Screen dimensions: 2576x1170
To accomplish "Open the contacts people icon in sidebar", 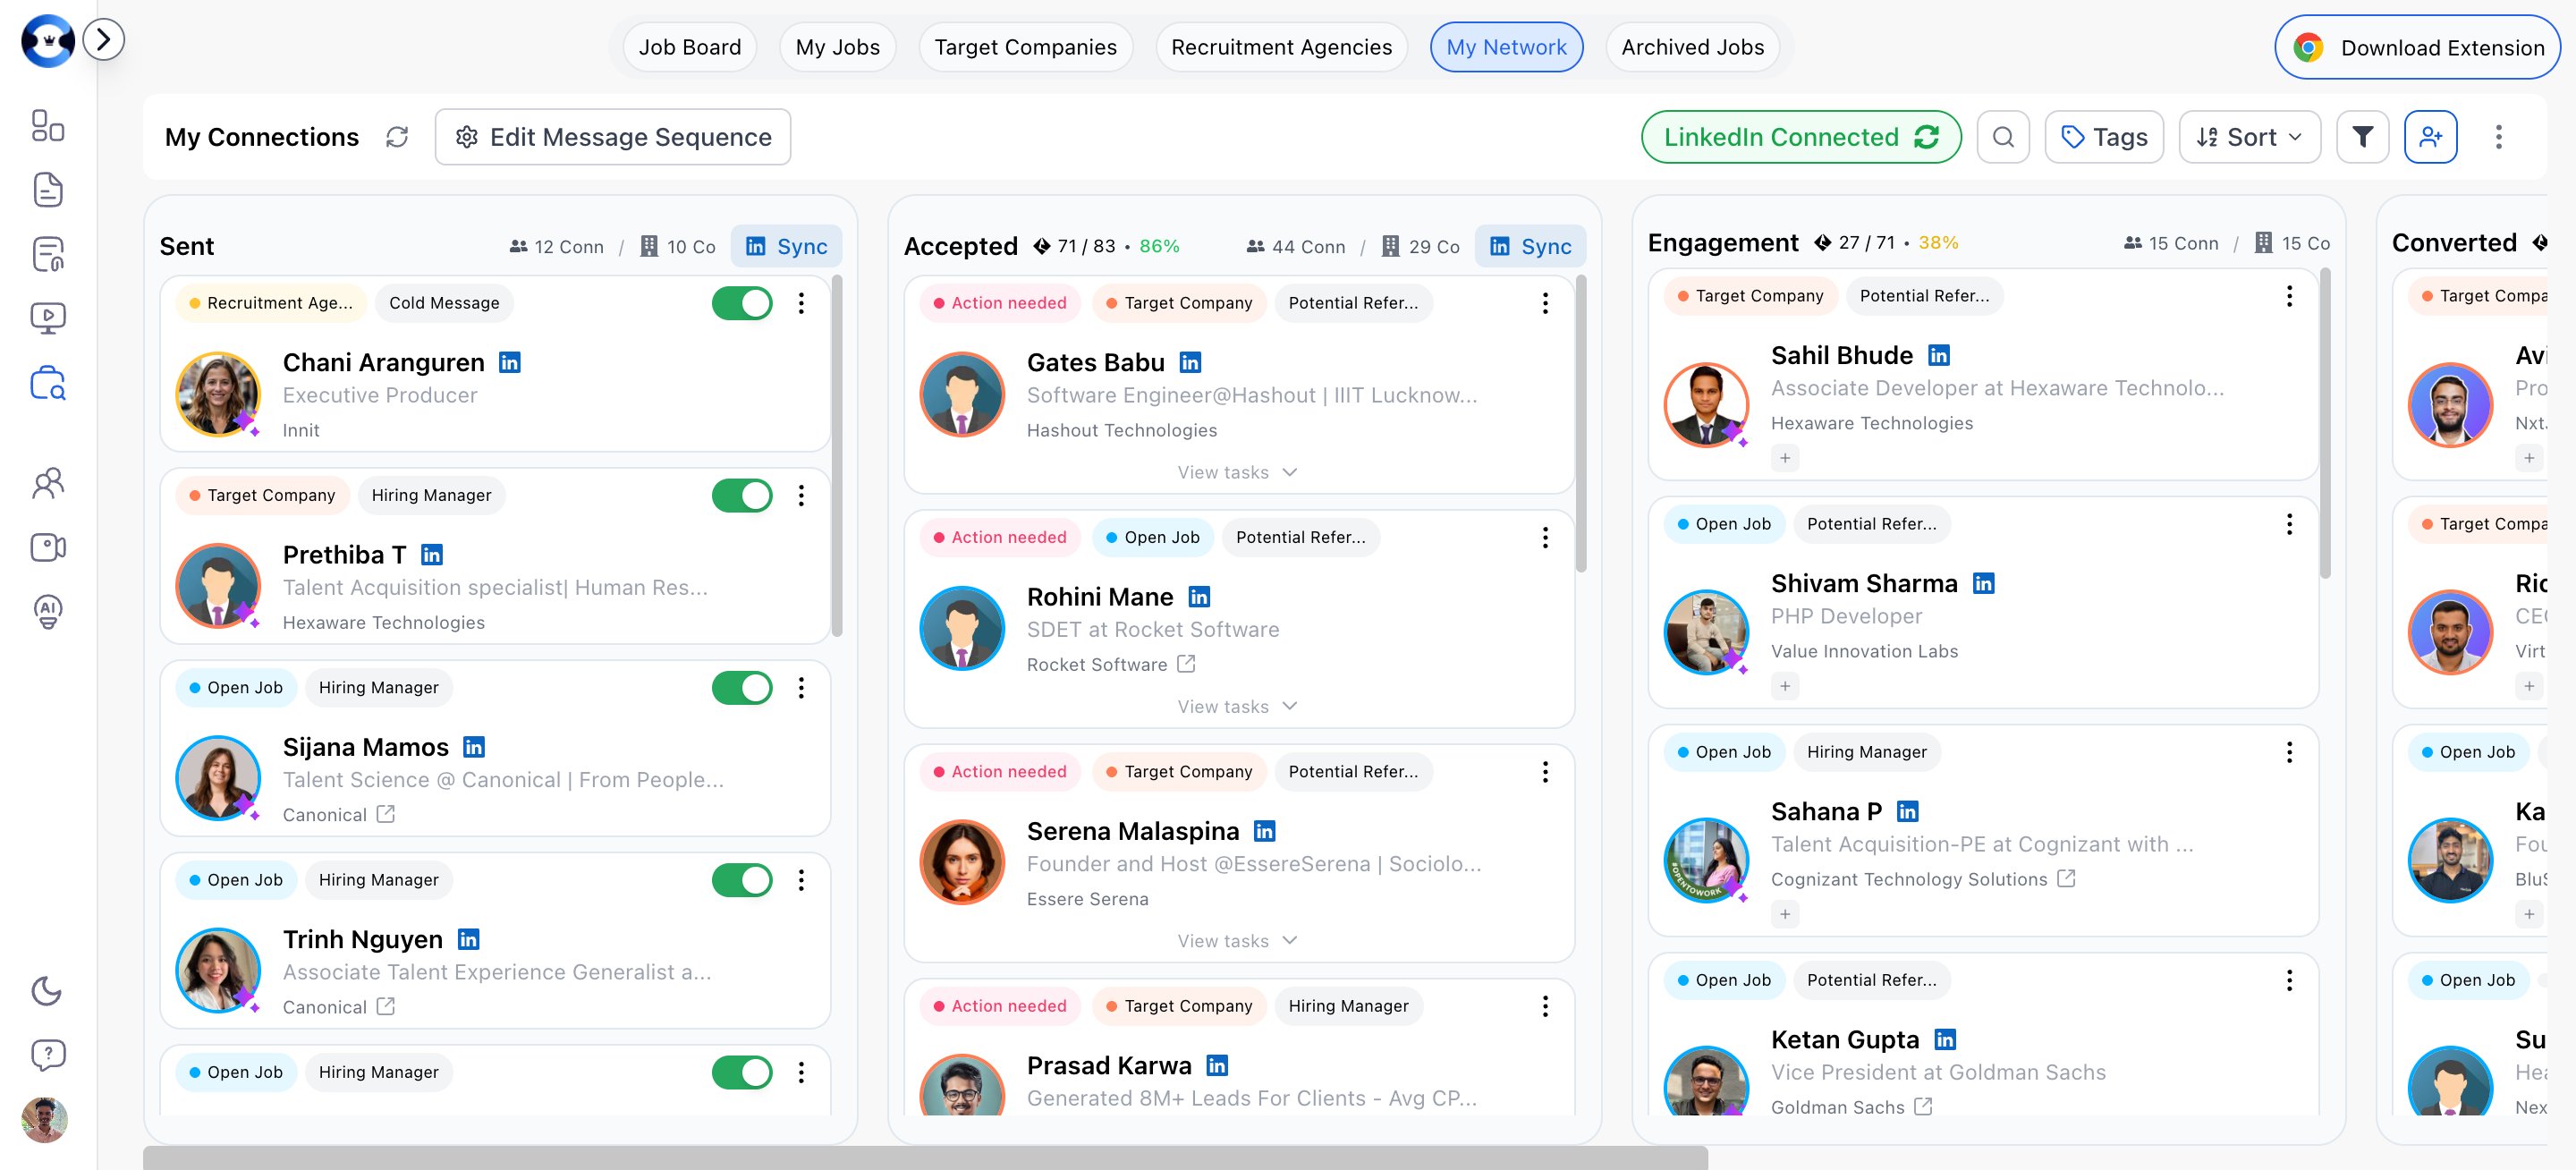I will [x=48, y=483].
